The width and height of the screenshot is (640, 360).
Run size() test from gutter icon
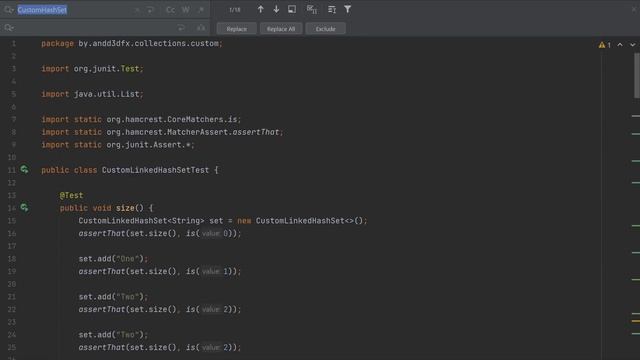click(24, 207)
